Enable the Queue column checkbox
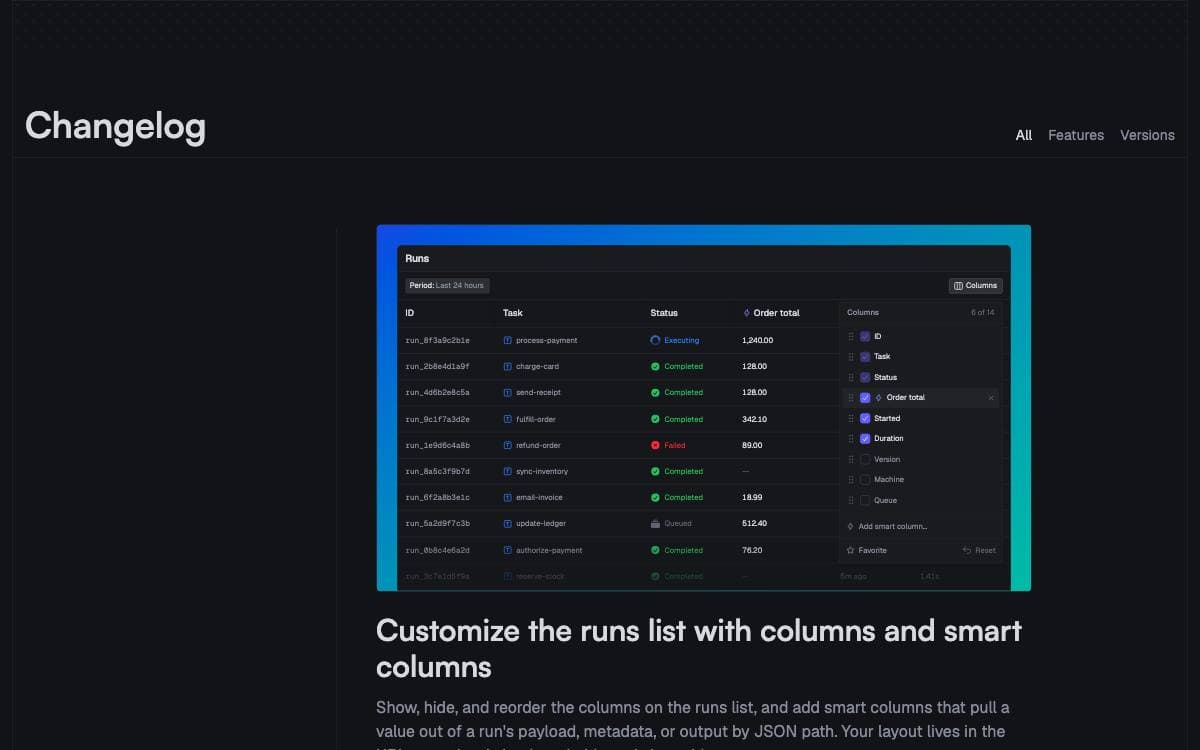1200x750 pixels. [865, 500]
